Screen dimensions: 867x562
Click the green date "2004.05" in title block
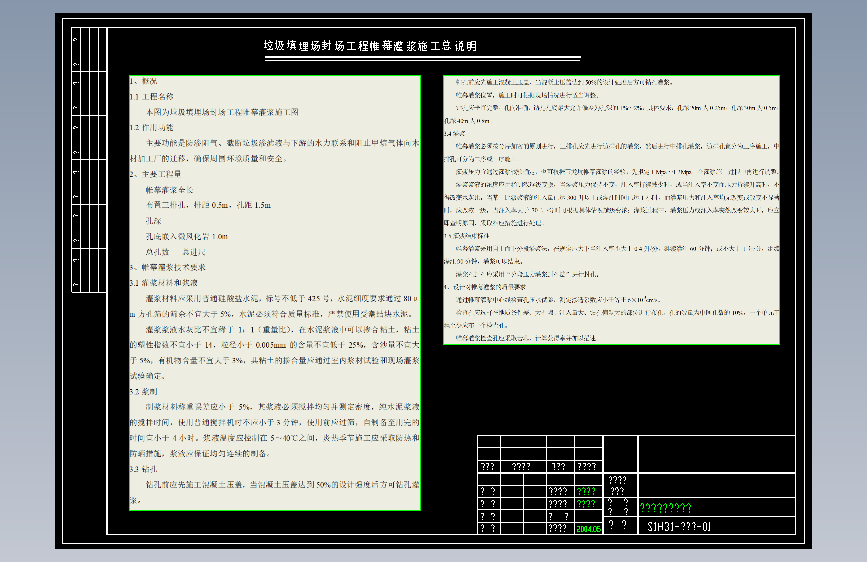588,529
